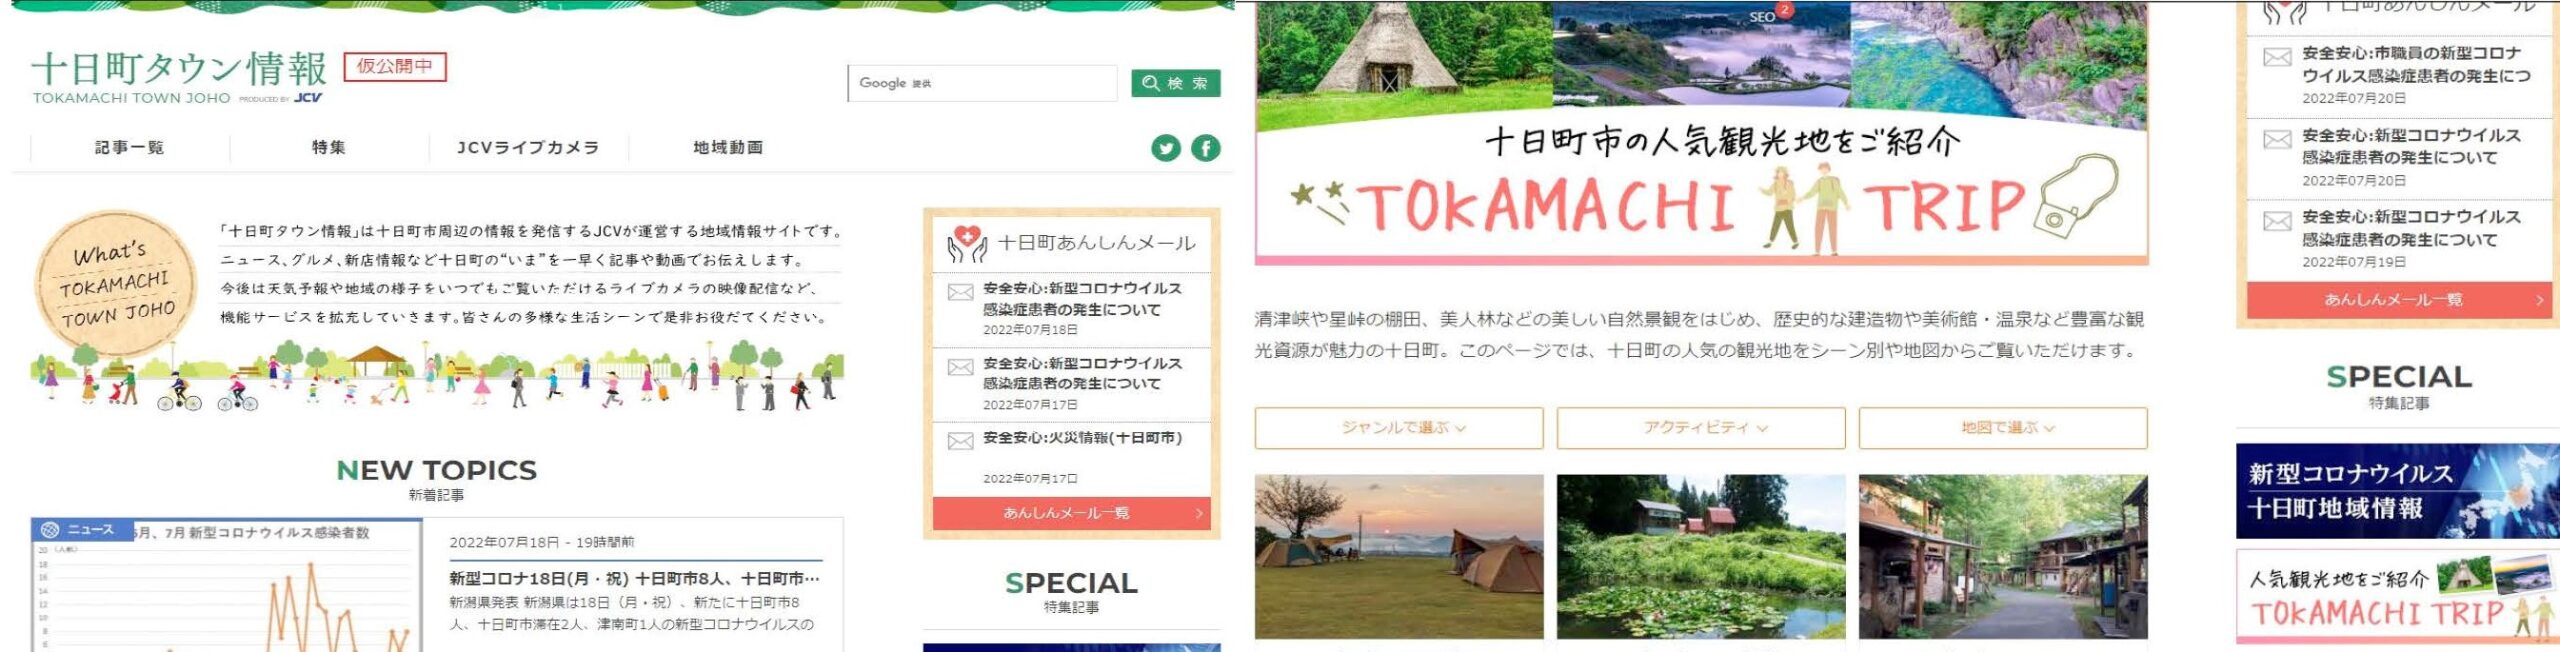
Task: Open the lily pond cabin photo thumbnail
Action: pyautogui.click(x=1701, y=557)
